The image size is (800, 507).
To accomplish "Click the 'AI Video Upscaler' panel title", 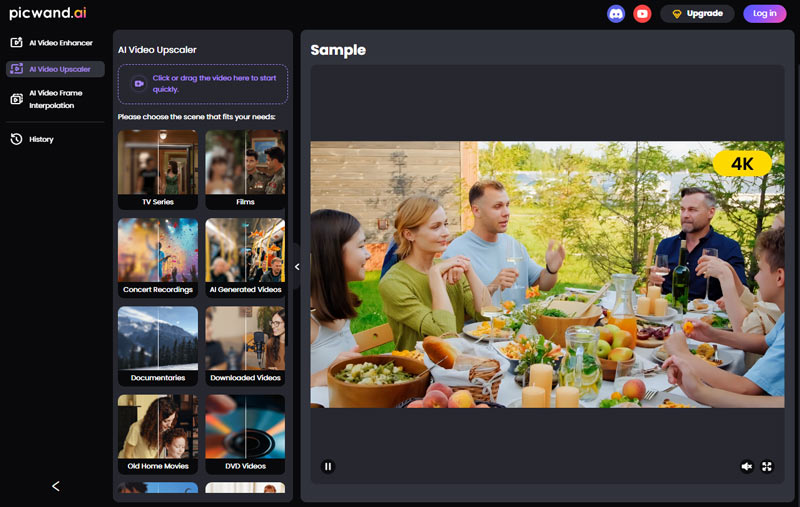I will [x=157, y=49].
